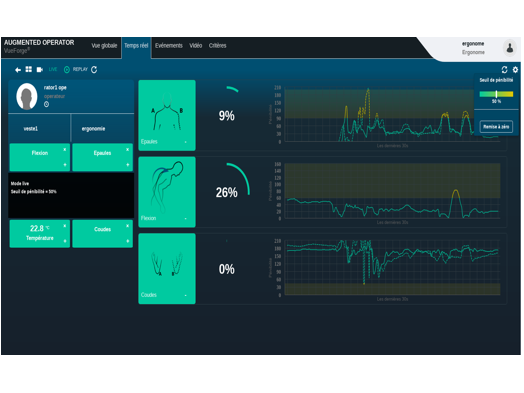Collapse the Coudes card with its minus
This screenshot has height=393, width=524.
(x=185, y=295)
